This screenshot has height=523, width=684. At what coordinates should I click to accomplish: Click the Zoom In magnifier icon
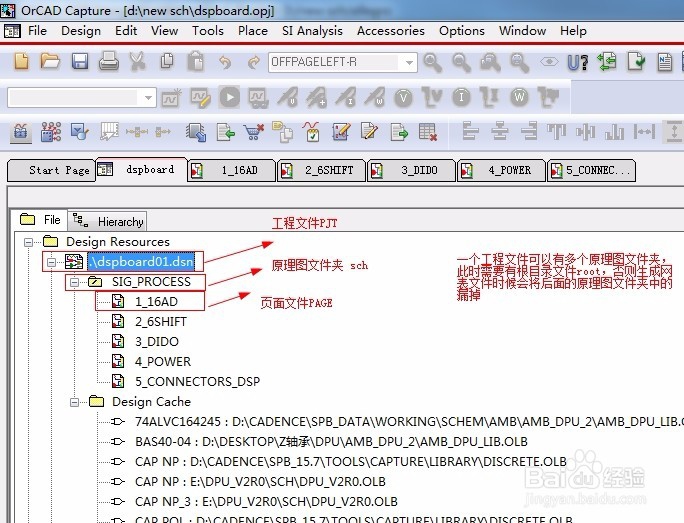(433, 62)
